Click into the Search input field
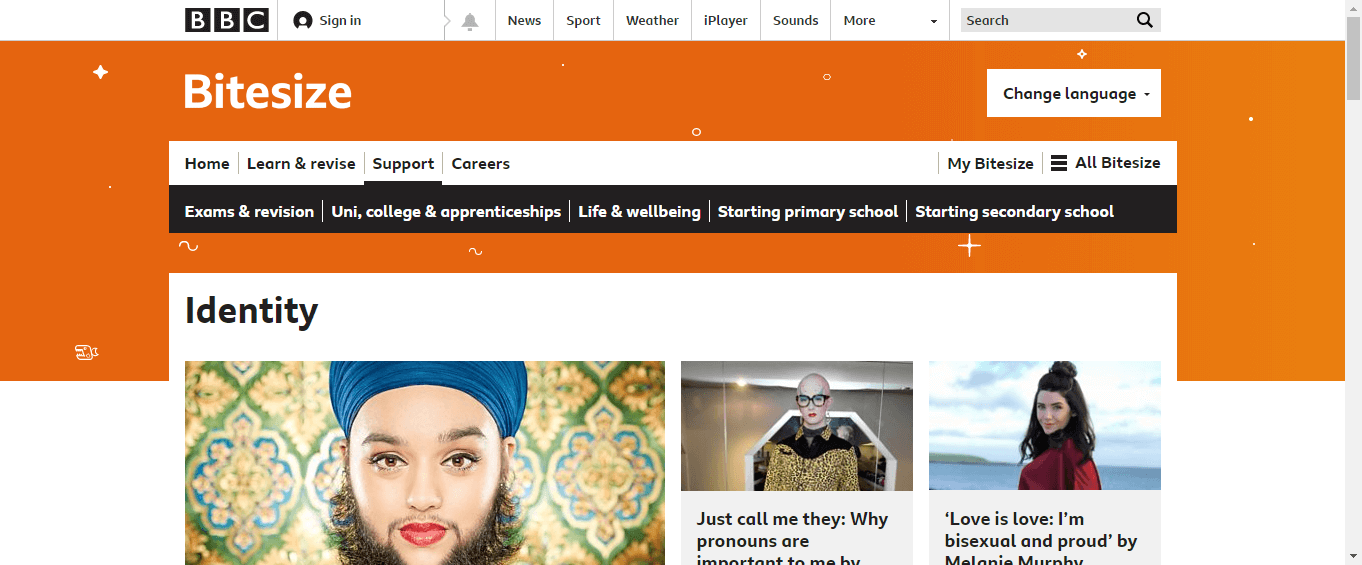Screen dimensions: 1362x565 coord(1047,20)
